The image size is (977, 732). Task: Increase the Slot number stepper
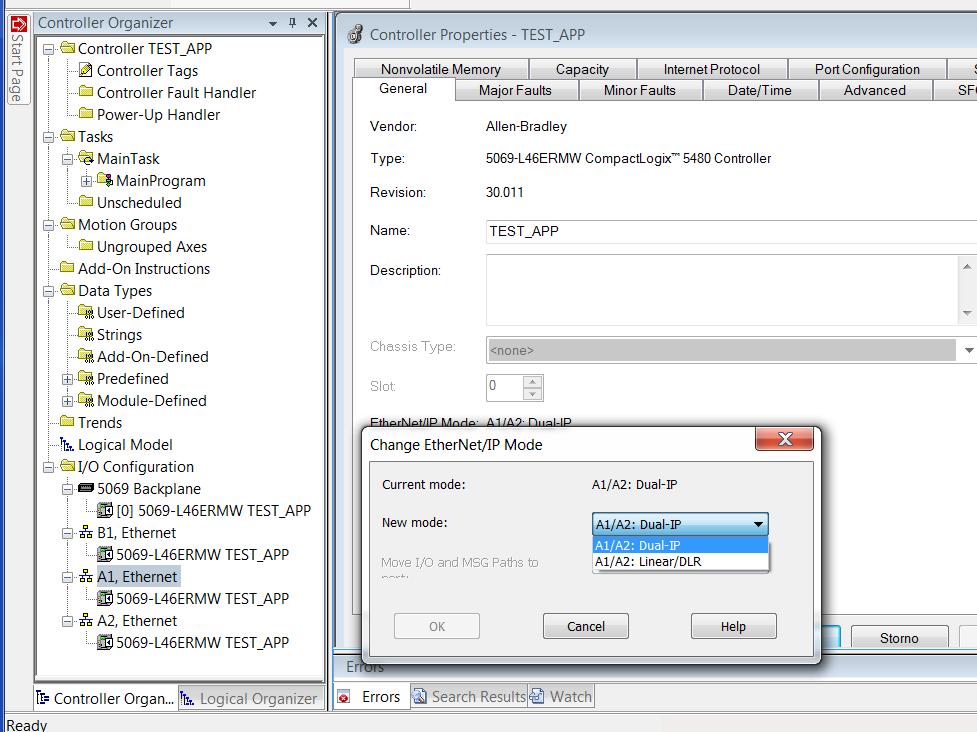pyautogui.click(x=532, y=380)
